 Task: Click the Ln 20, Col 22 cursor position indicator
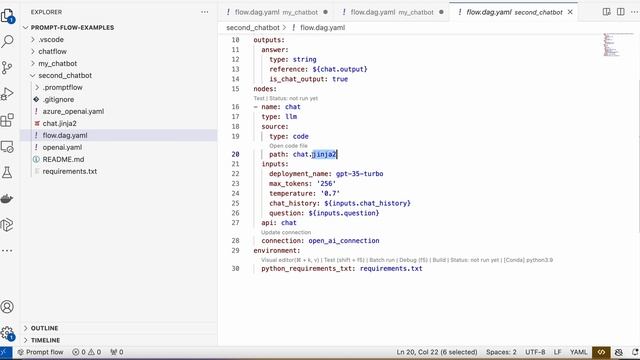coord(437,352)
